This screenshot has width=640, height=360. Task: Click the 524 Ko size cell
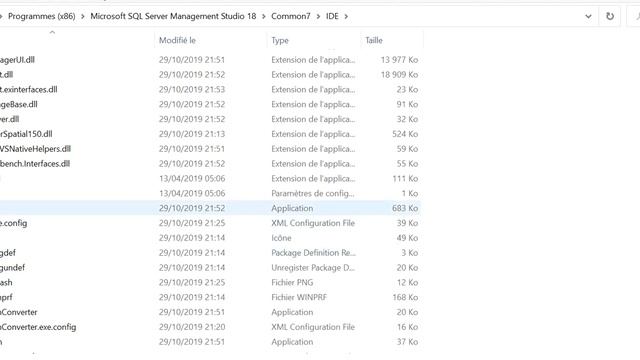pos(405,134)
